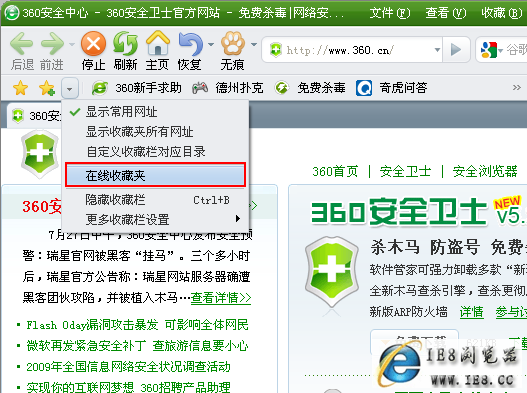This screenshot has height=393, width=527.
Task: Open search engine selector dropdown arrow
Action: point(500,51)
